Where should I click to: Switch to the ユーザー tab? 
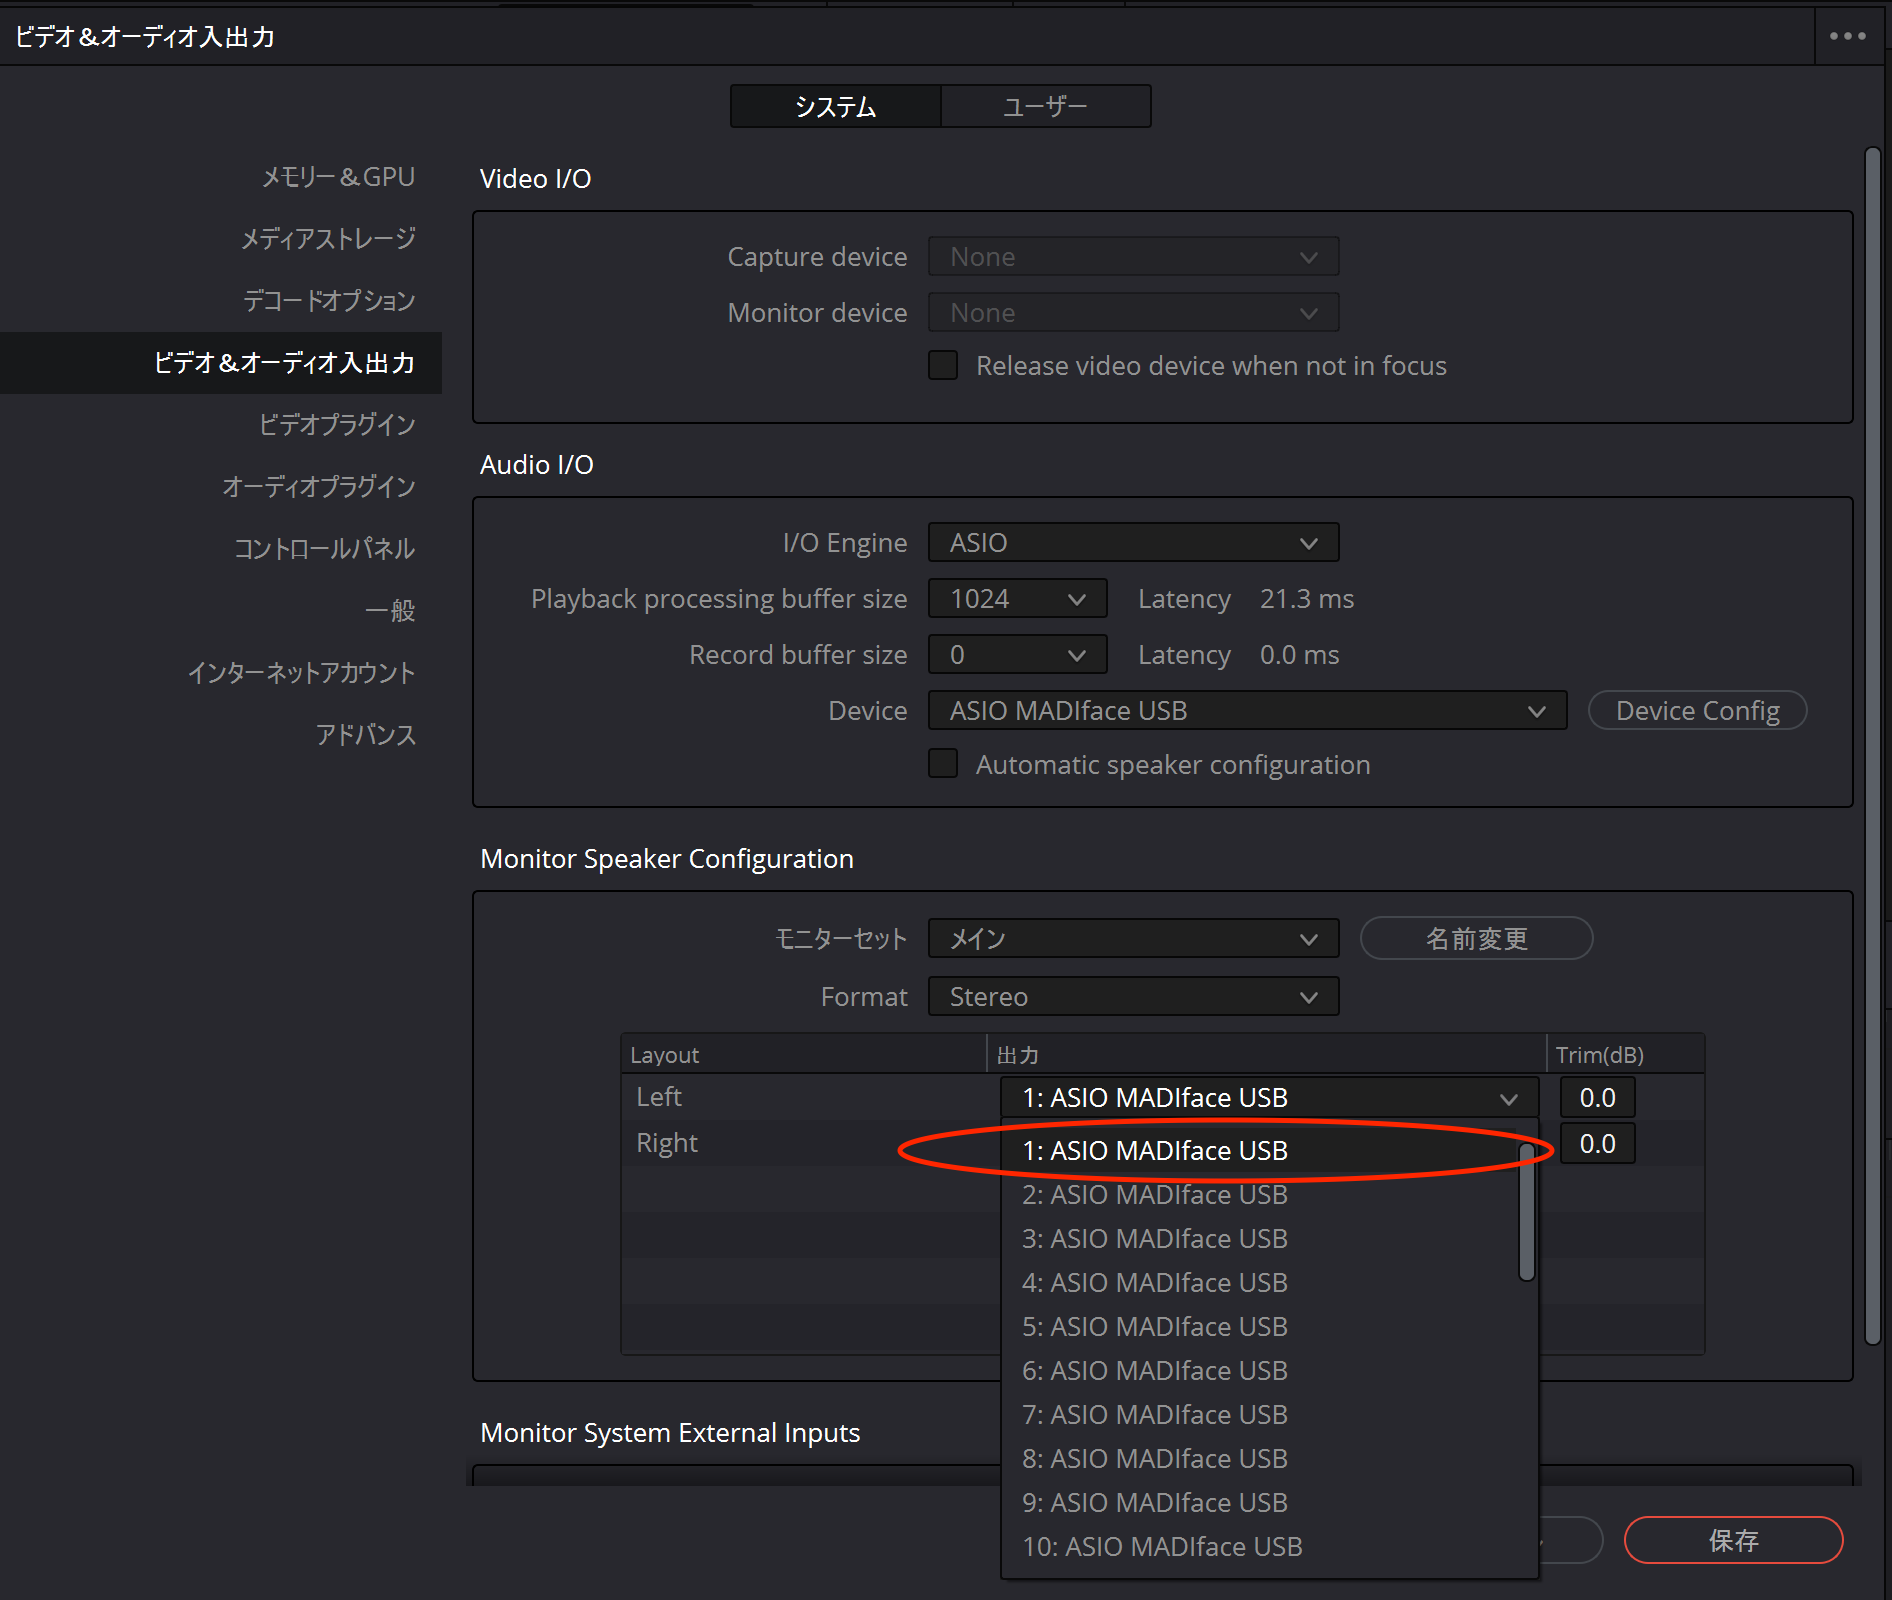tap(1045, 106)
